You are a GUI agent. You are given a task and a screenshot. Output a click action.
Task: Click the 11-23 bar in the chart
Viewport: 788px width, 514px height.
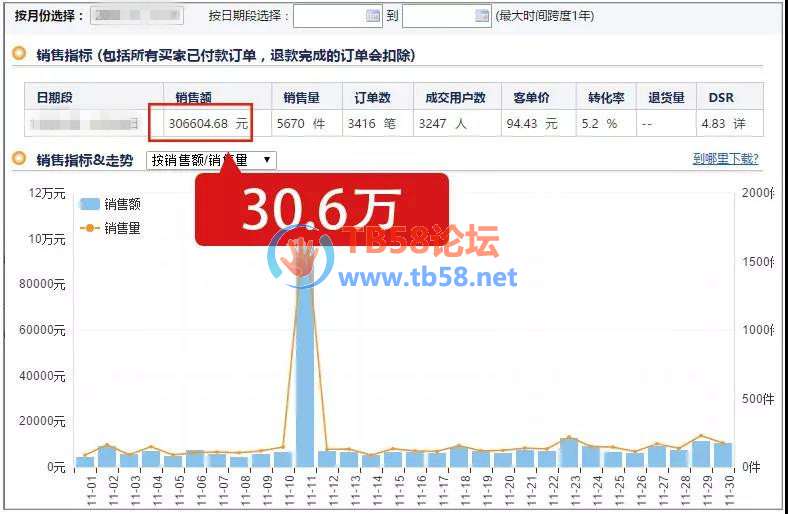pyautogui.click(x=569, y=453)
